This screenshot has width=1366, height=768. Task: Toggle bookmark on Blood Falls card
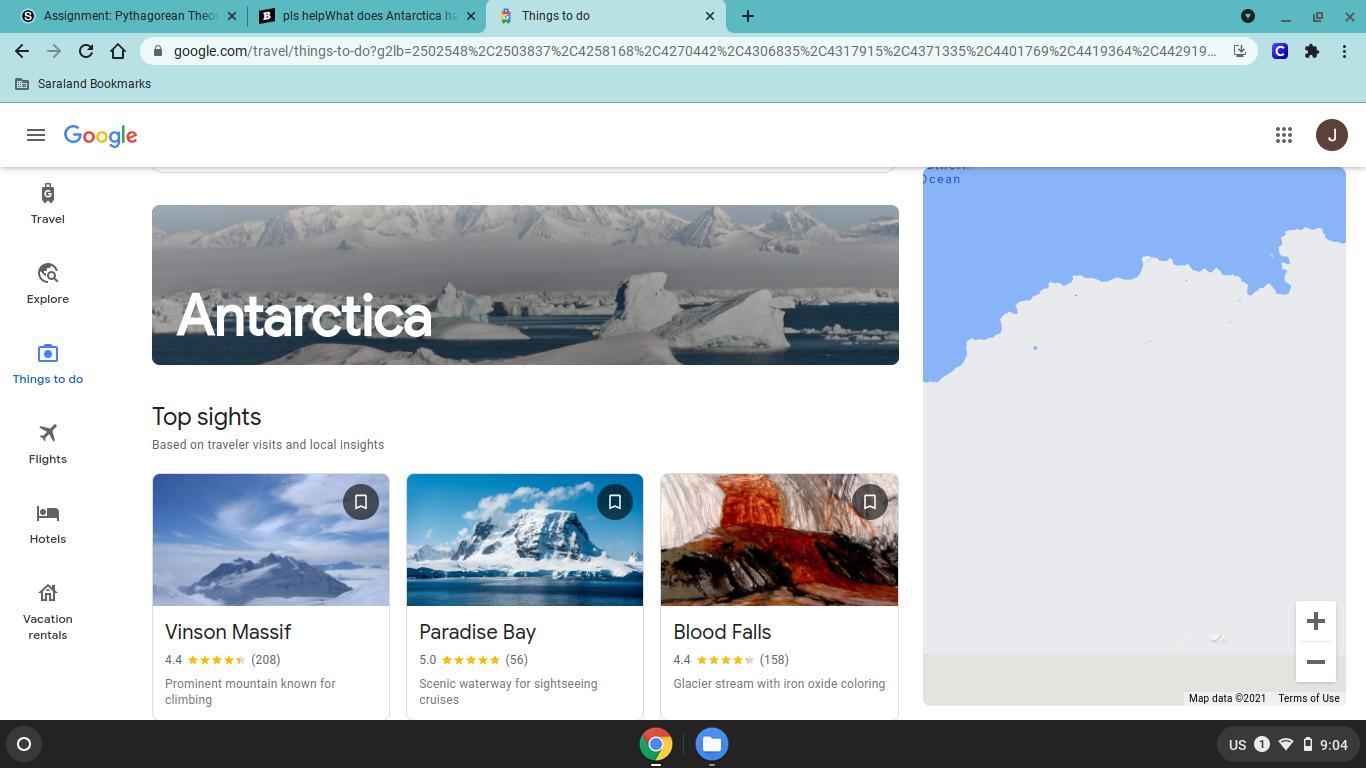pyautogui.click(x=870, y=502)
